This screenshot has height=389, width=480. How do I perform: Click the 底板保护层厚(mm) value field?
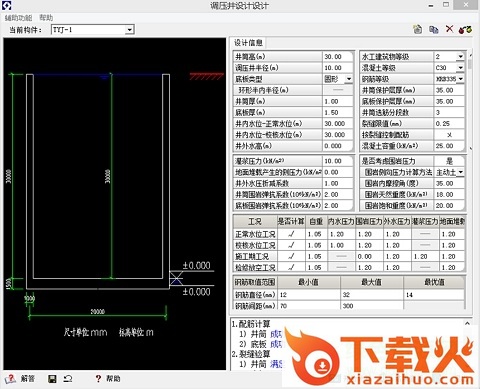[449, 101]
